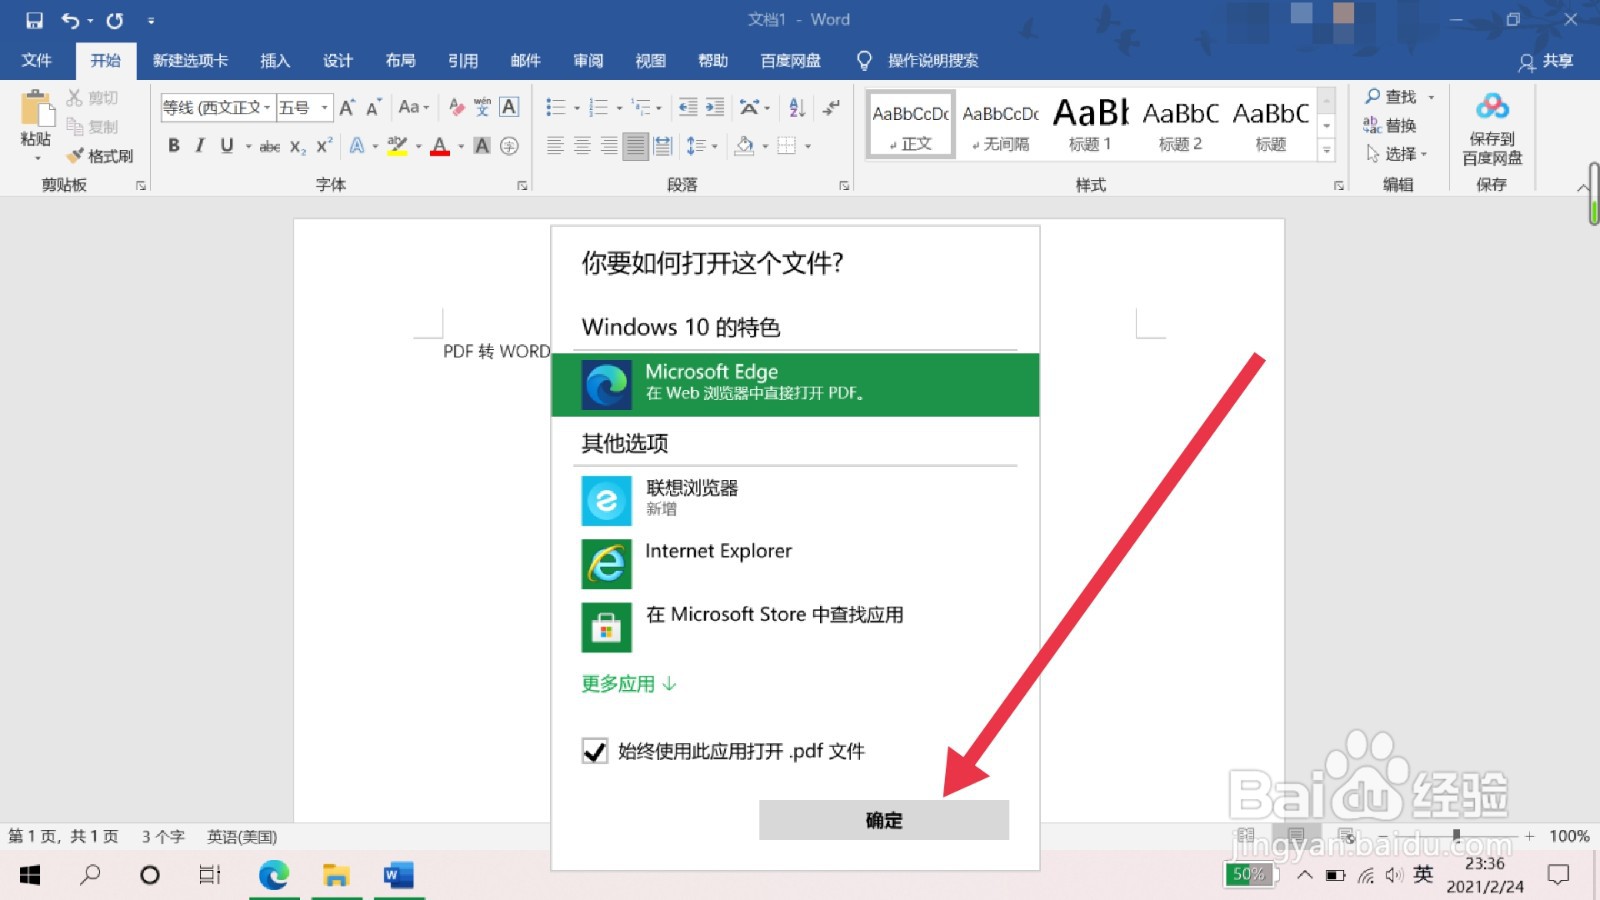This screenshot has width=1600, height=900.
Task: Select the 标题 1 style
Action: 1090,125
